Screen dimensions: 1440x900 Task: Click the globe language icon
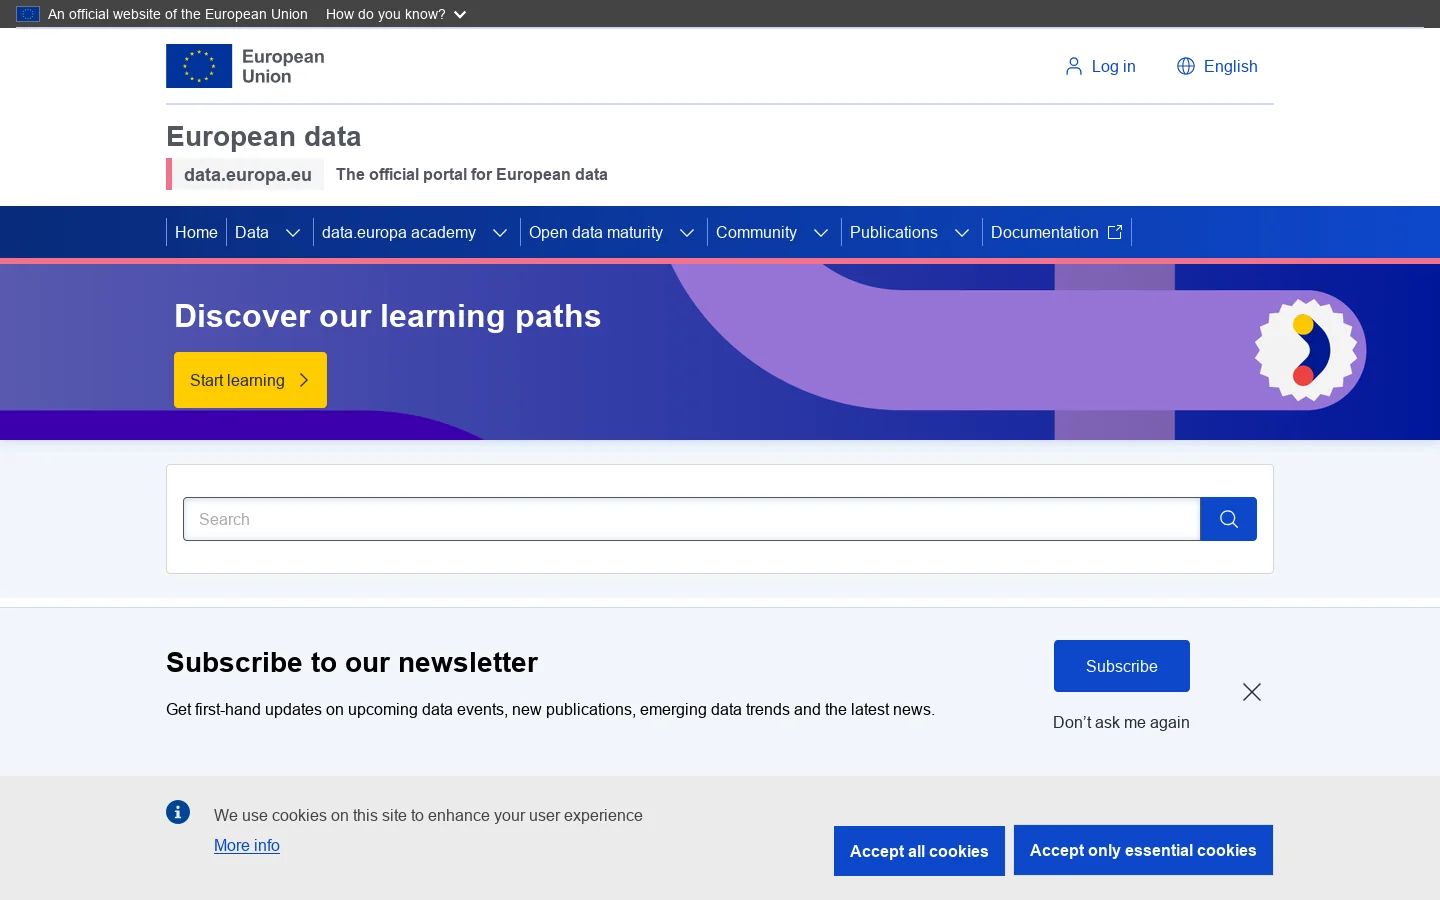click(1186, 66)
